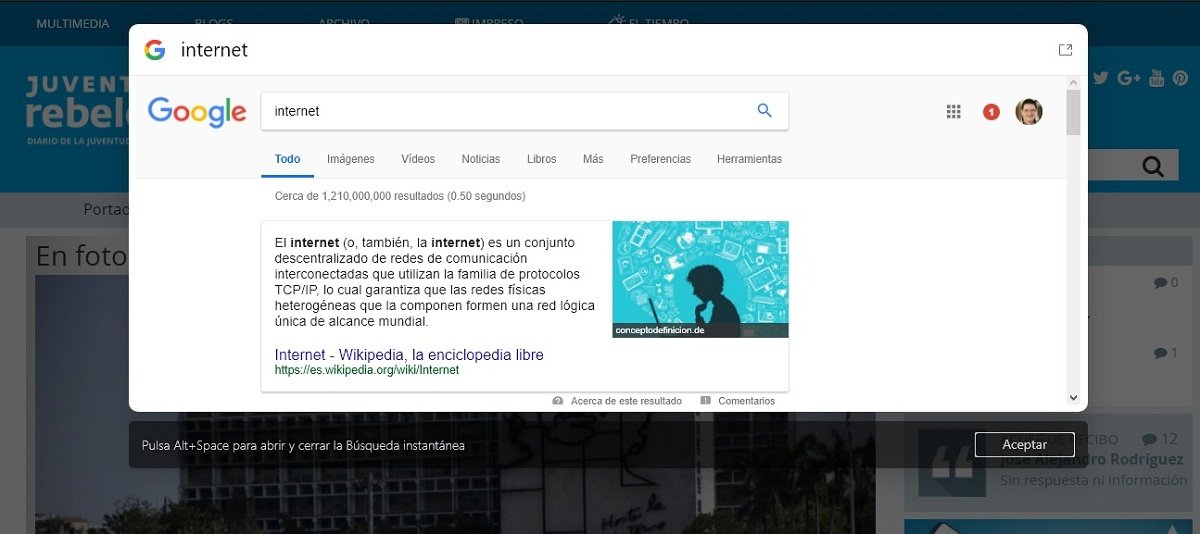Open the es.wikipedia.org/wiki/Internet URL
The height and width of the screenshot is (534, 1200).
pyautogui.click(x=367, y=370)
